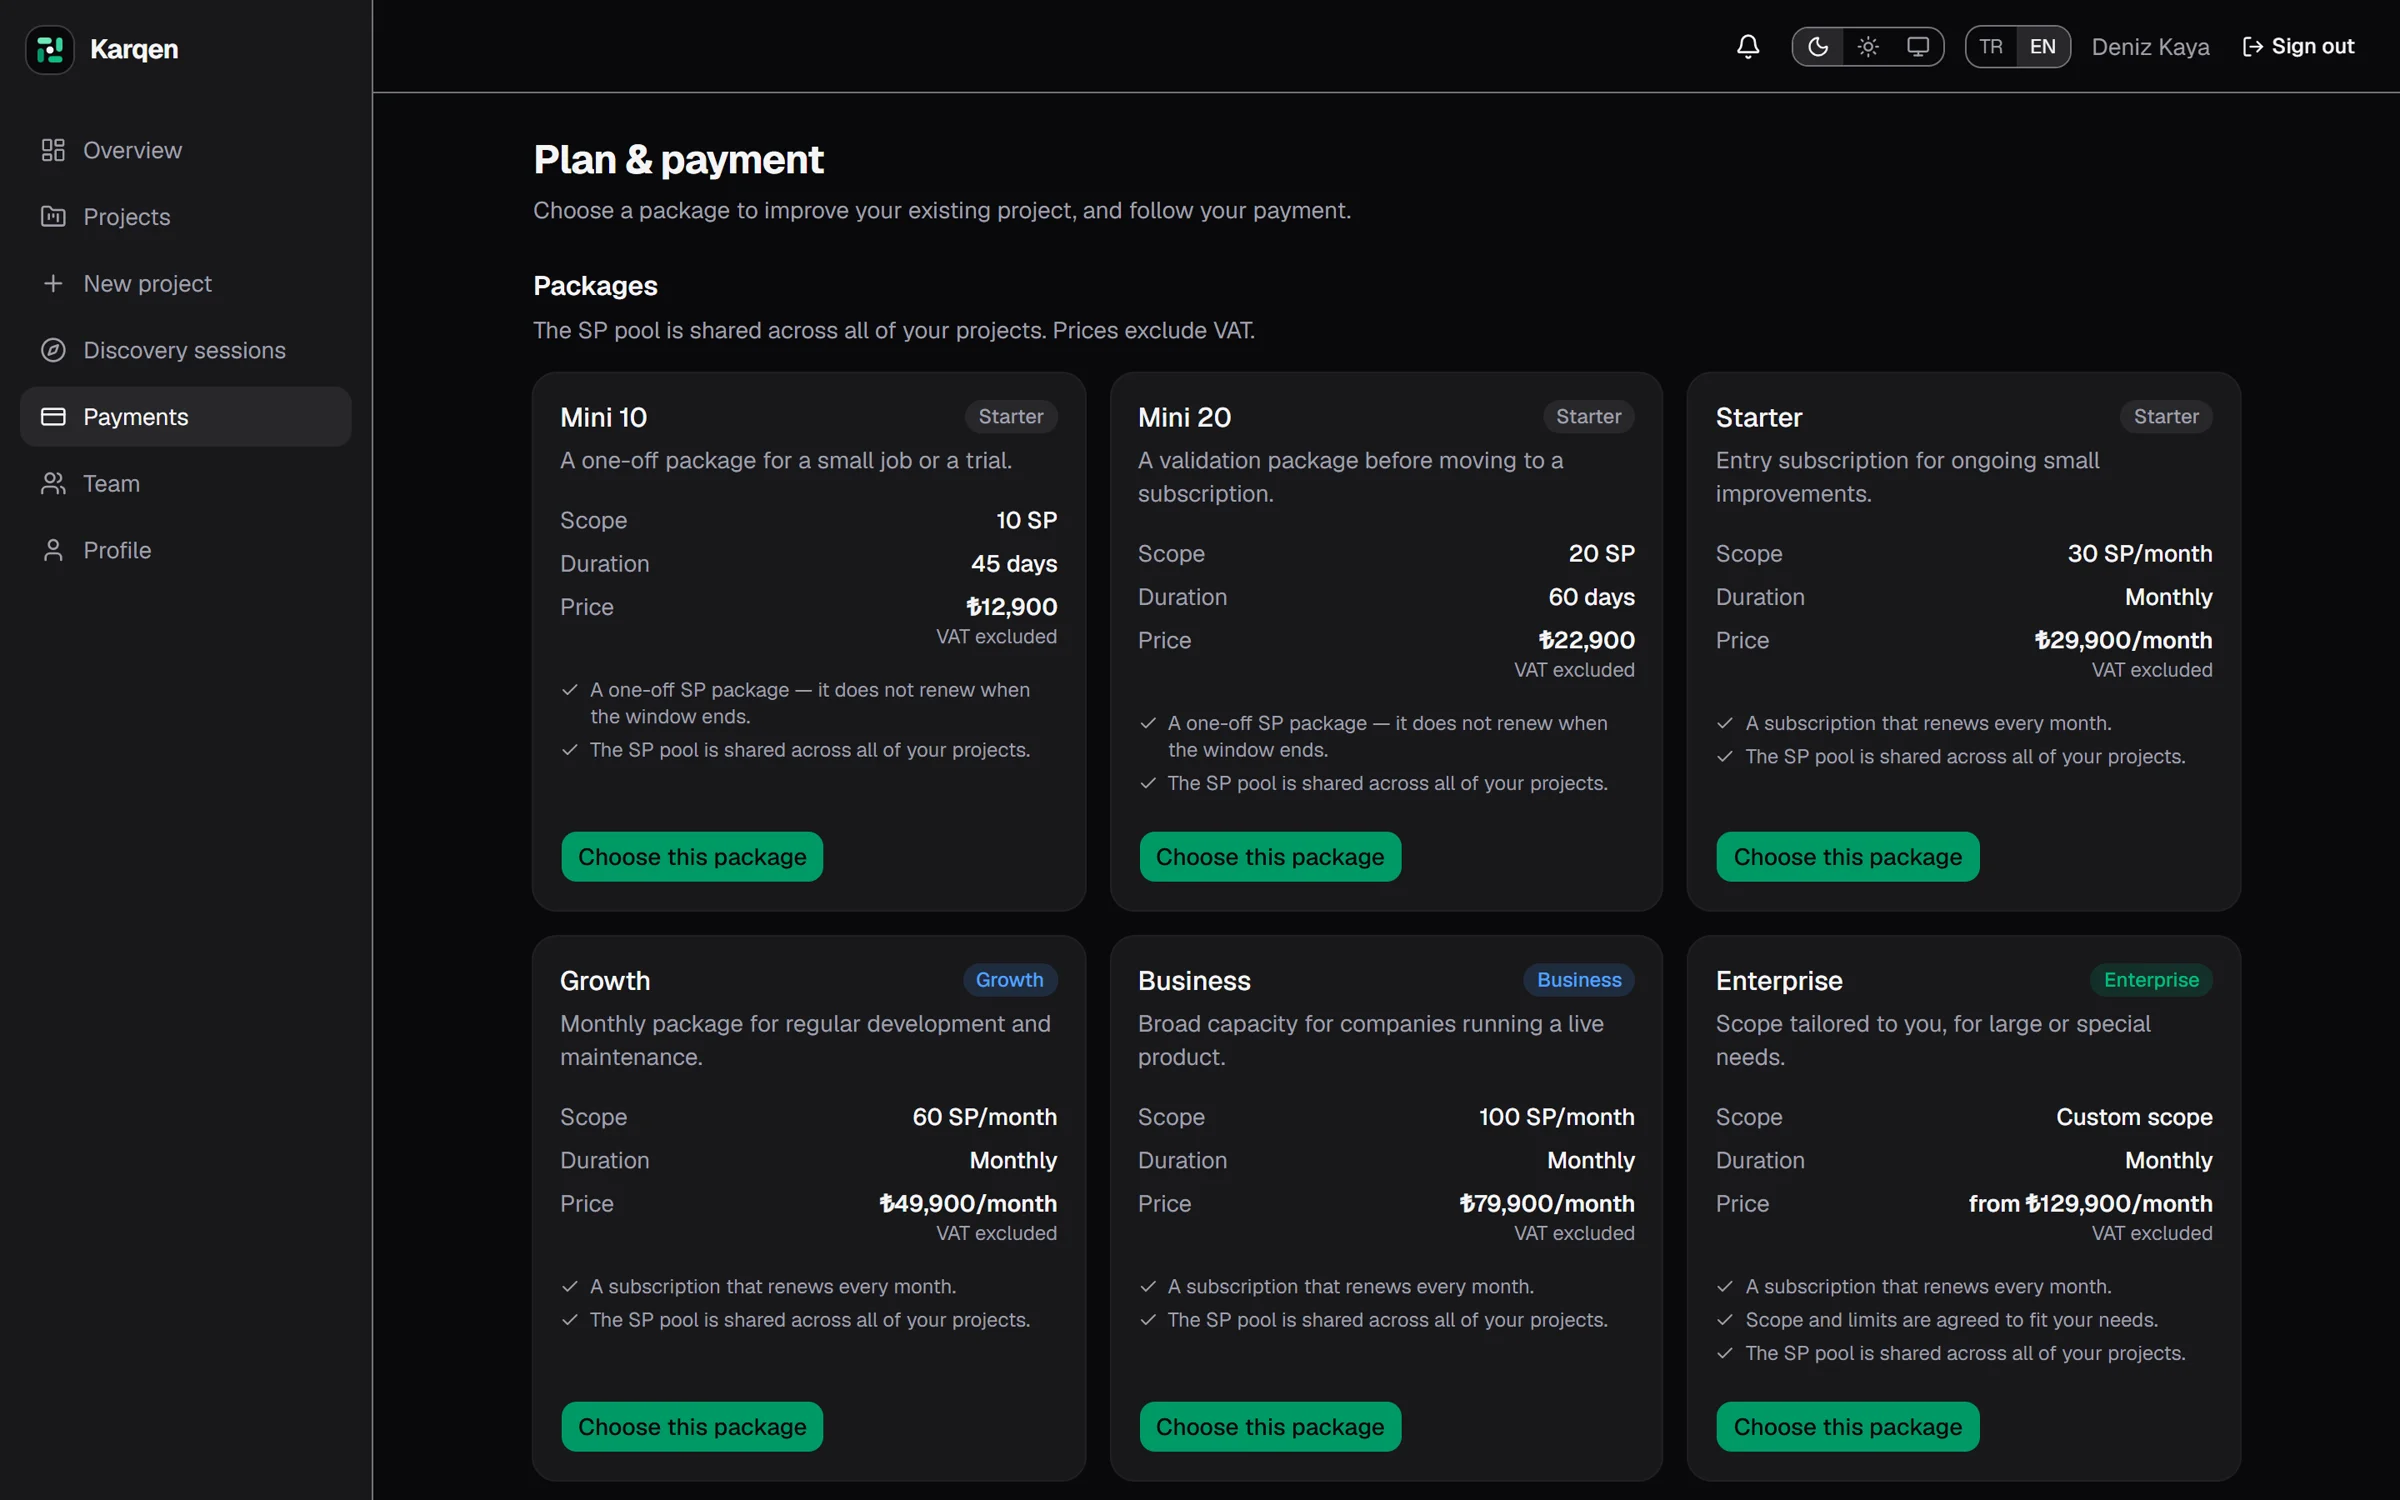Choose the Mini 10 package

[692, 857]
